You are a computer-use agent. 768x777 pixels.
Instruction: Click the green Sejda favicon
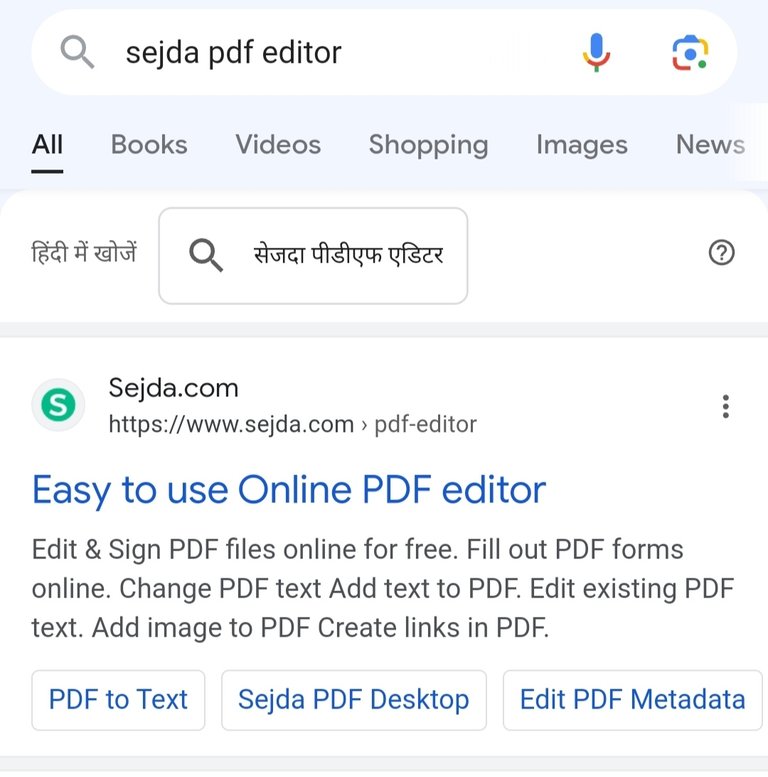tap(58, 405)
